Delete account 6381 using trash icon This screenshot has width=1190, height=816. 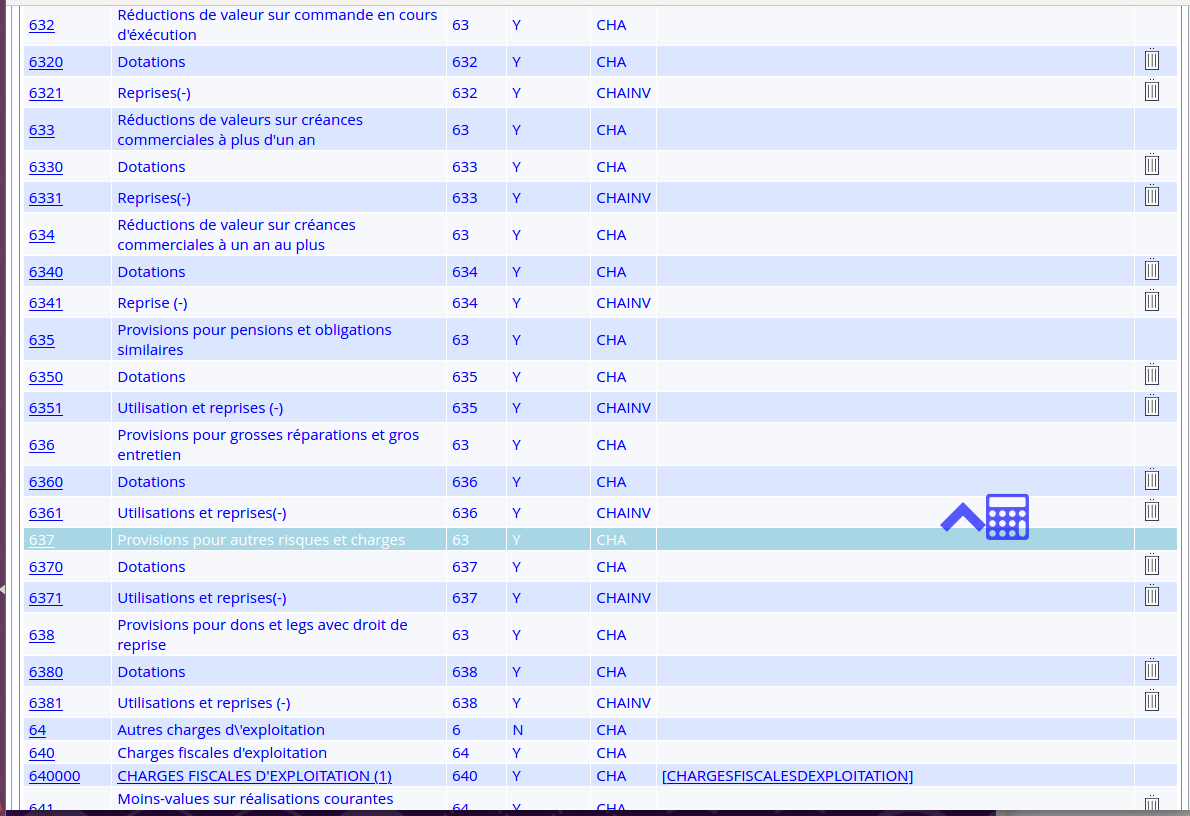(1151, 702)
